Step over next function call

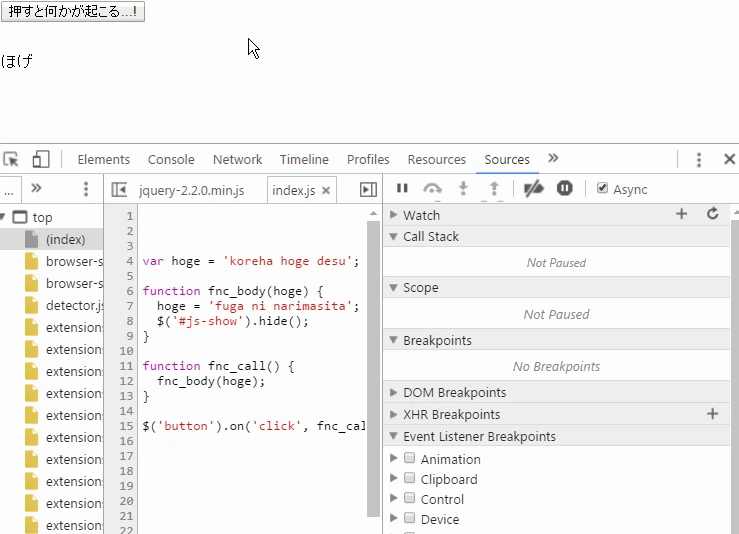point(433,189)
